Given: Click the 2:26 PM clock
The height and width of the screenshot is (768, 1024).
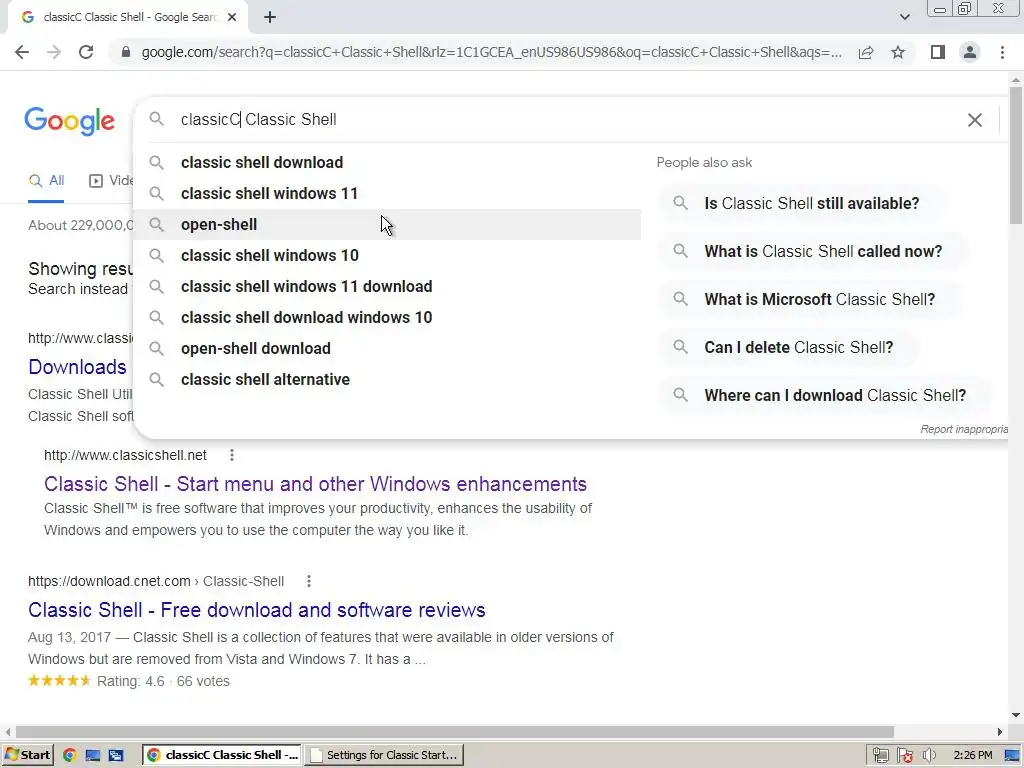Looking at the screenshot, I should tap(972, 755).
